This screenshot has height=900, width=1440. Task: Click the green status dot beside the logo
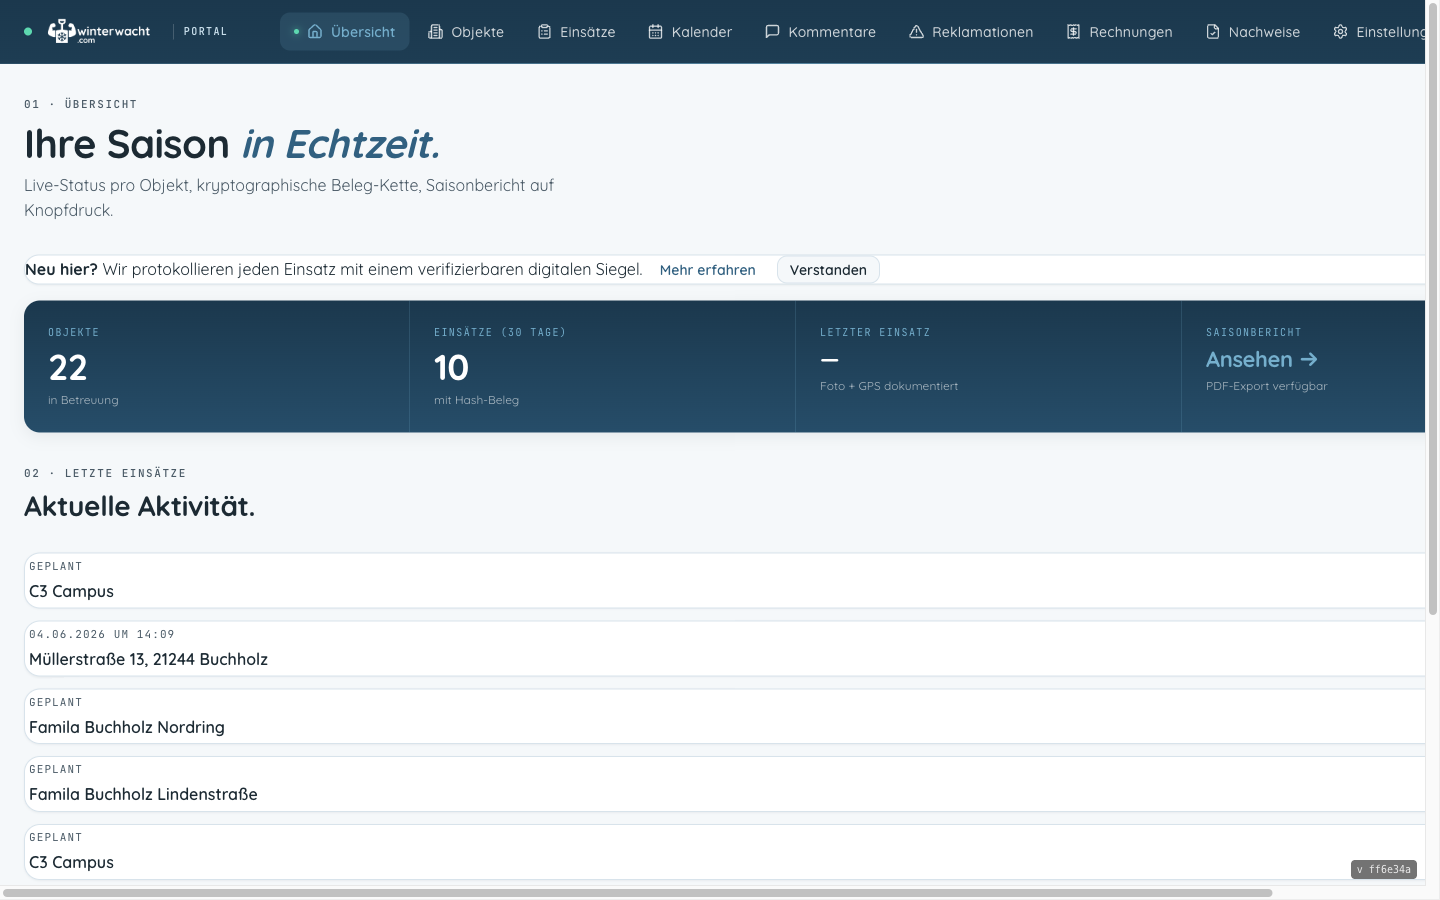[28, 32]
